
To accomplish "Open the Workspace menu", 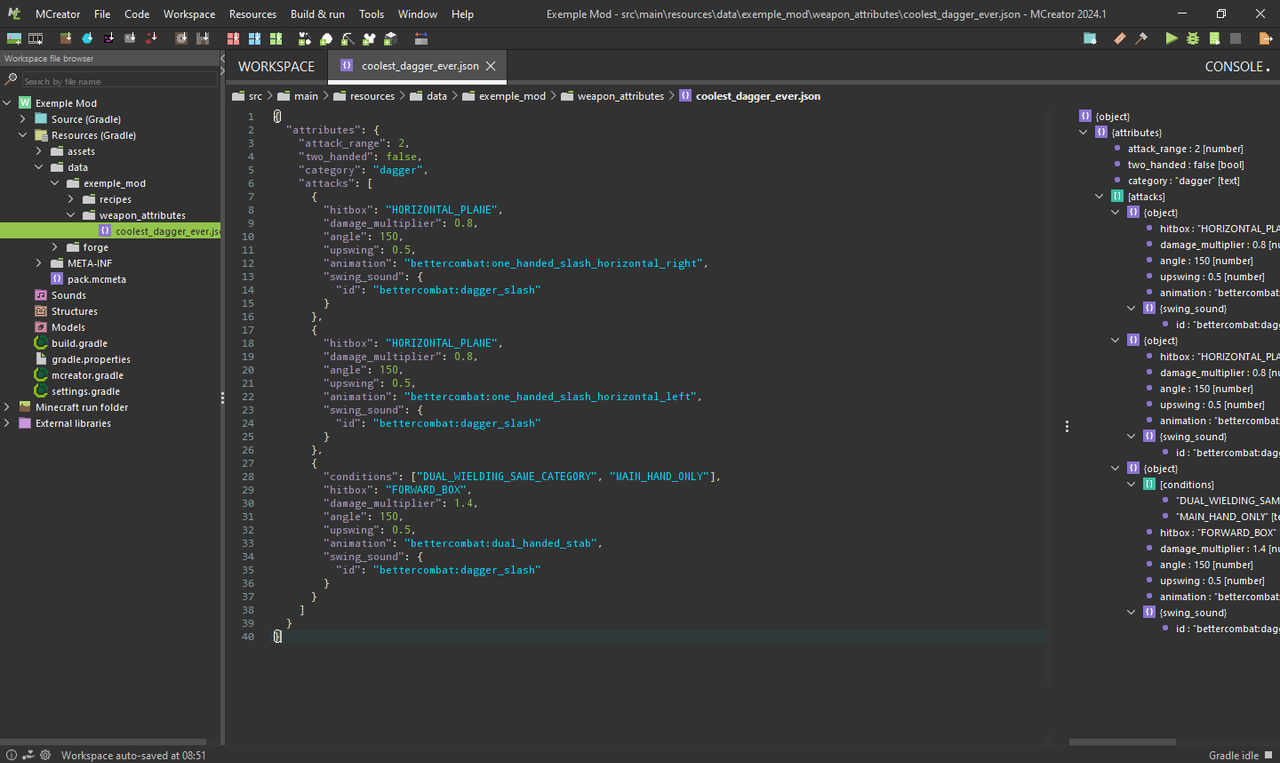I will point(189,14).
